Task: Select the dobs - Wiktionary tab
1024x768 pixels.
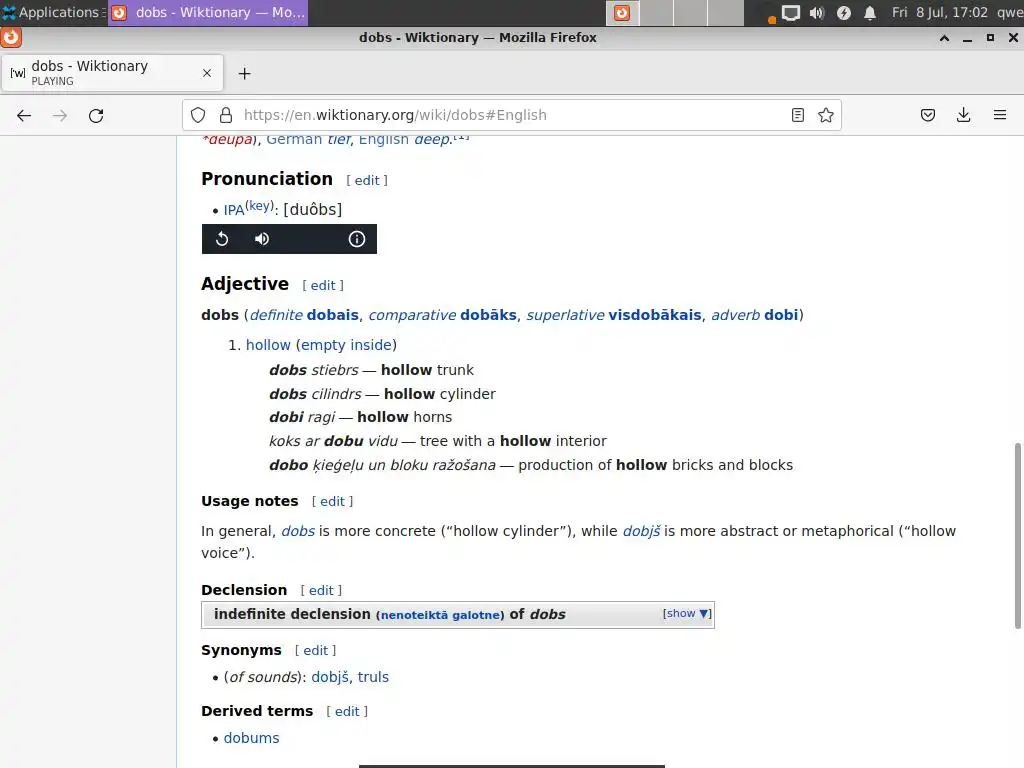Action: pyautogui.click(x=112, y=72)
